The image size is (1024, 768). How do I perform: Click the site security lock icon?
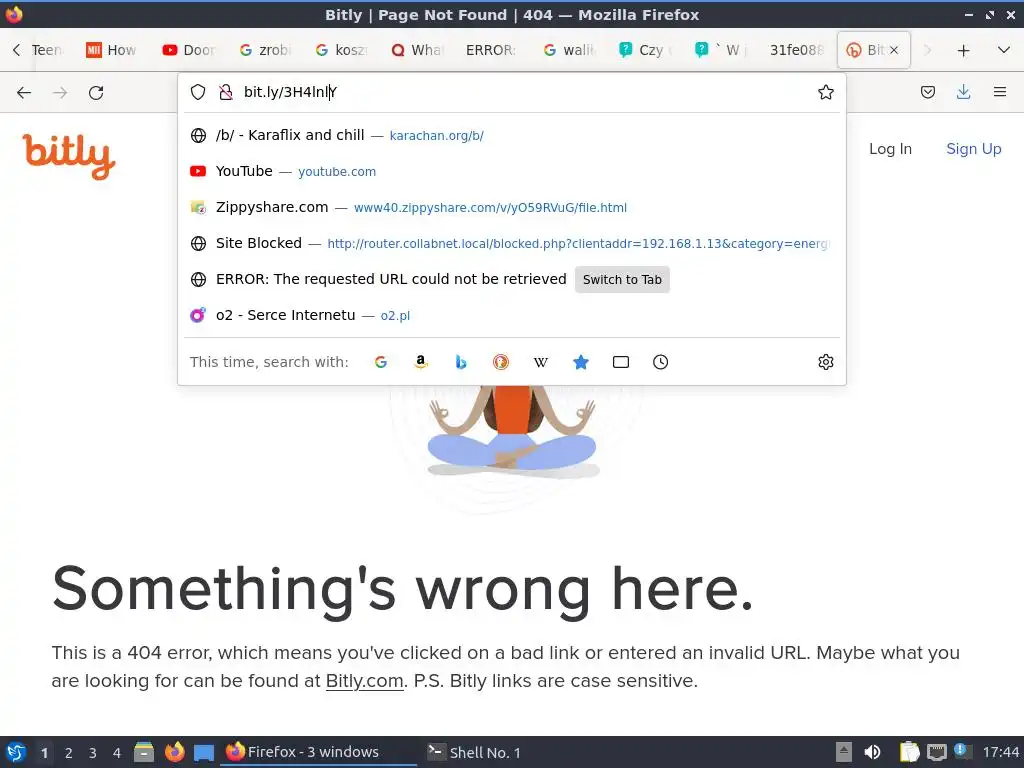click(225, 92)
